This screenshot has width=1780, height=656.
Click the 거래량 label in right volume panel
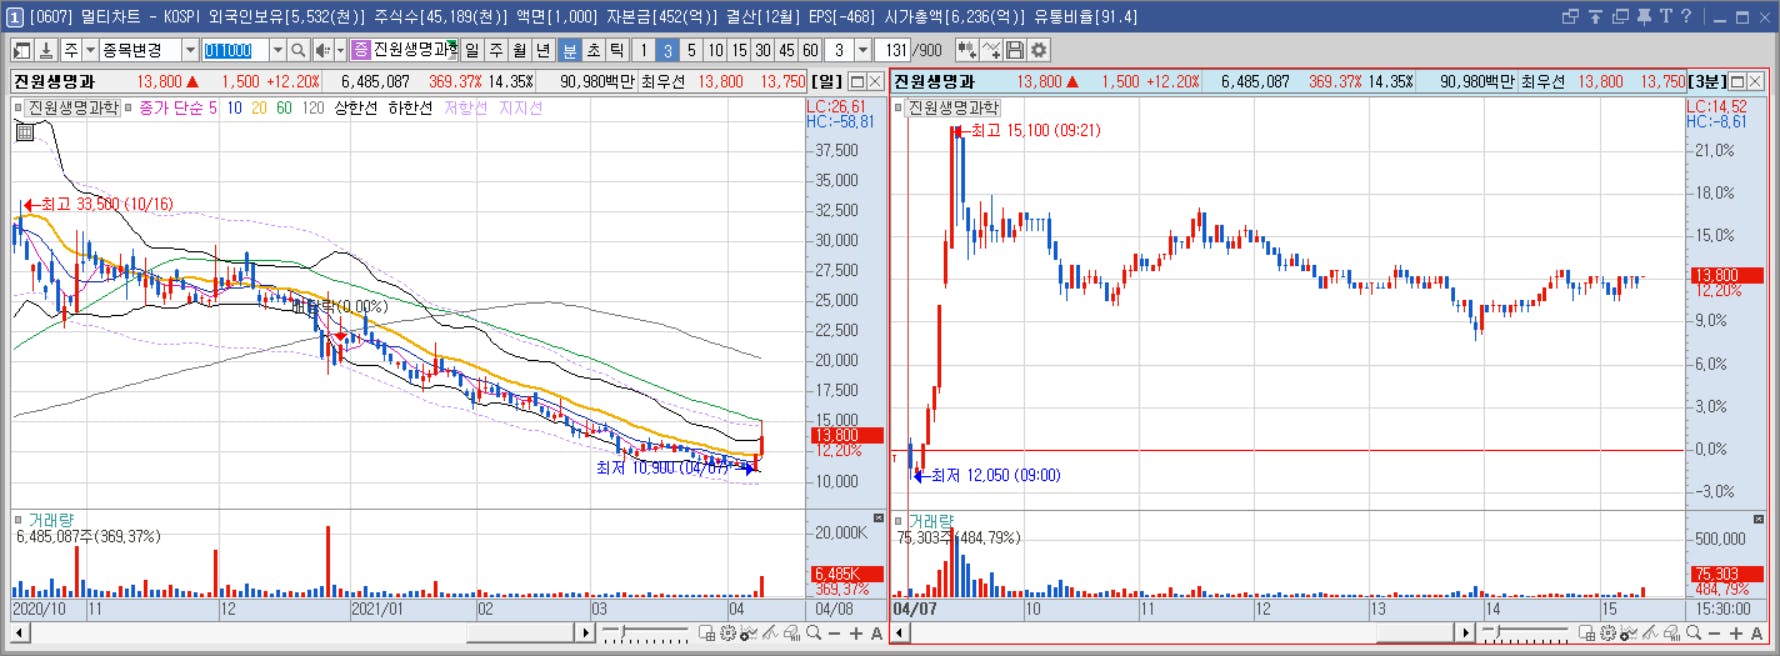[931, 521]
